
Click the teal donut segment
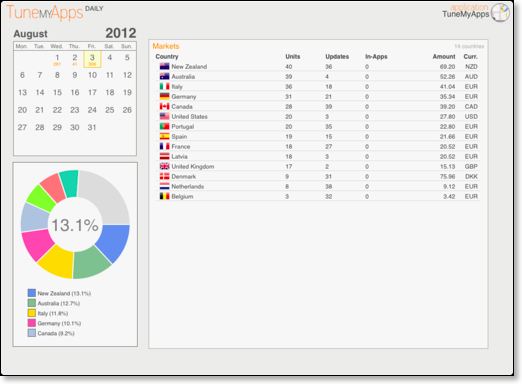click(x=69, y=183)
